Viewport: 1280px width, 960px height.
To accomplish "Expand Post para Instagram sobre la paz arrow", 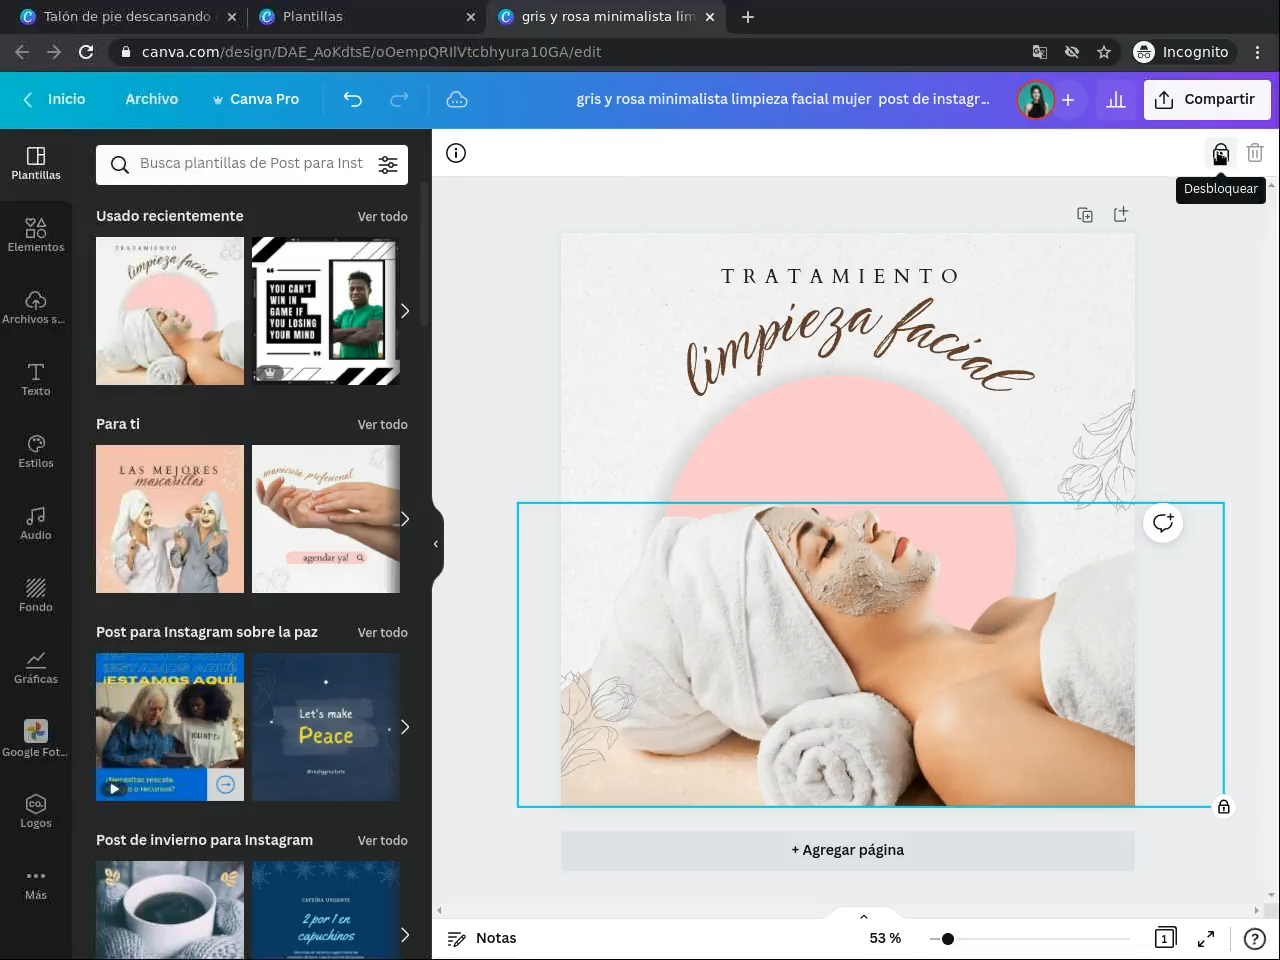I will tap(405, 727).
